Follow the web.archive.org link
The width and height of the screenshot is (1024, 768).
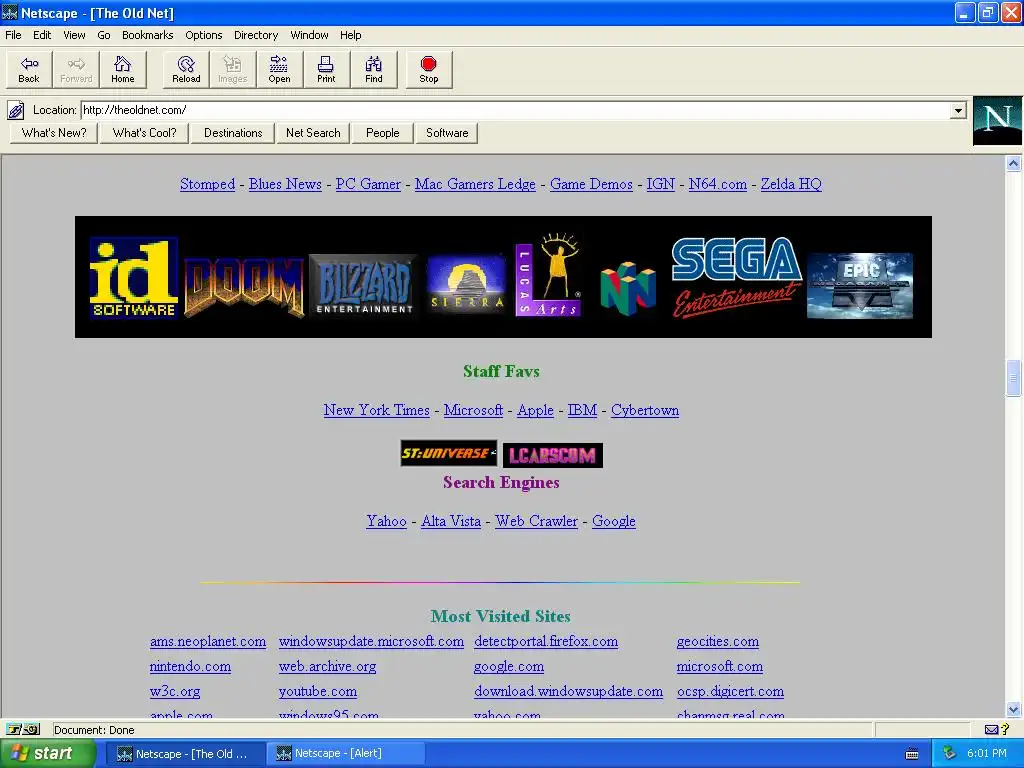327,666
